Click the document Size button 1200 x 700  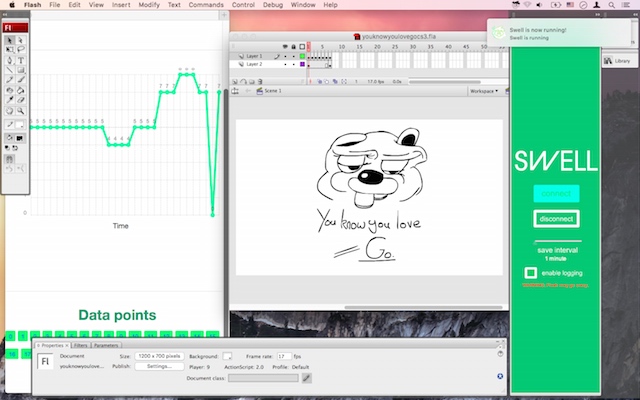pyautogui.click(x=159, y=356)
